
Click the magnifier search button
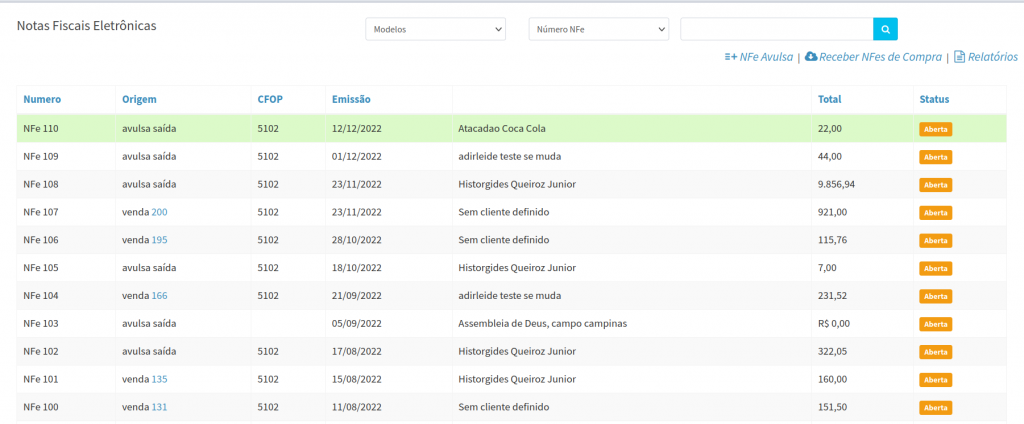tap(885, 29)
